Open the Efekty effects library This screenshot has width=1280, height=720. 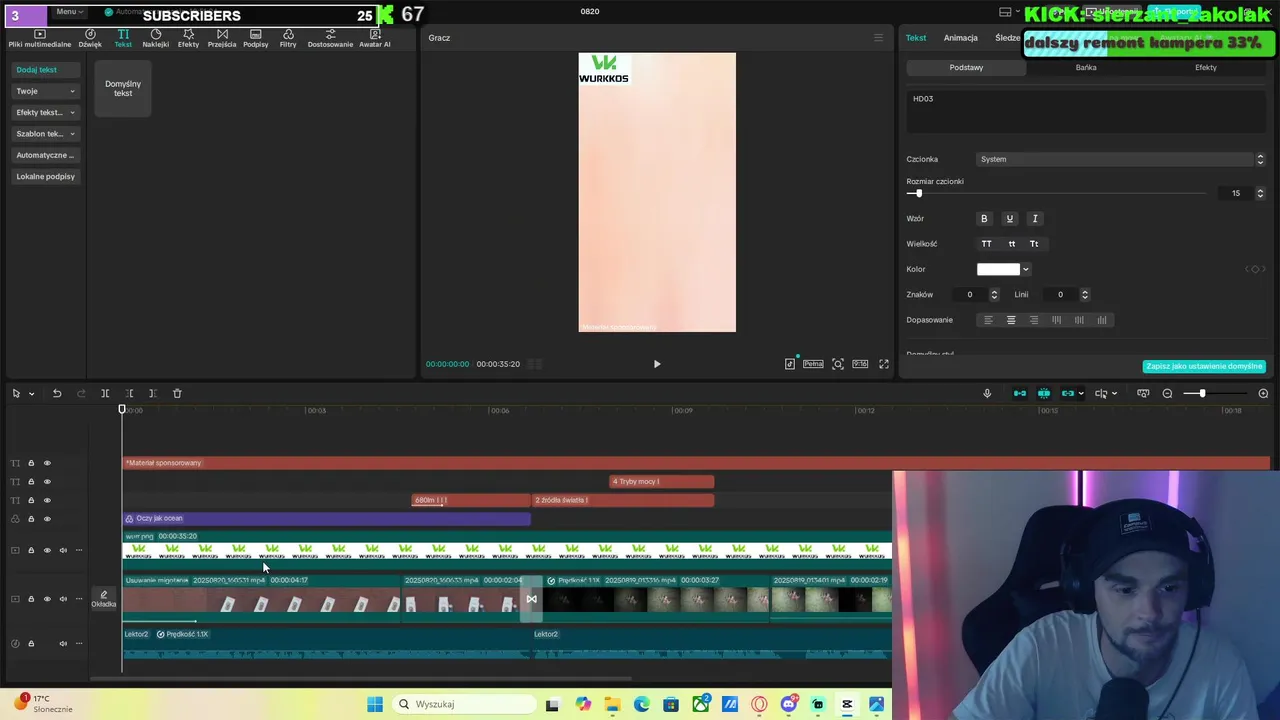(188, 38)
